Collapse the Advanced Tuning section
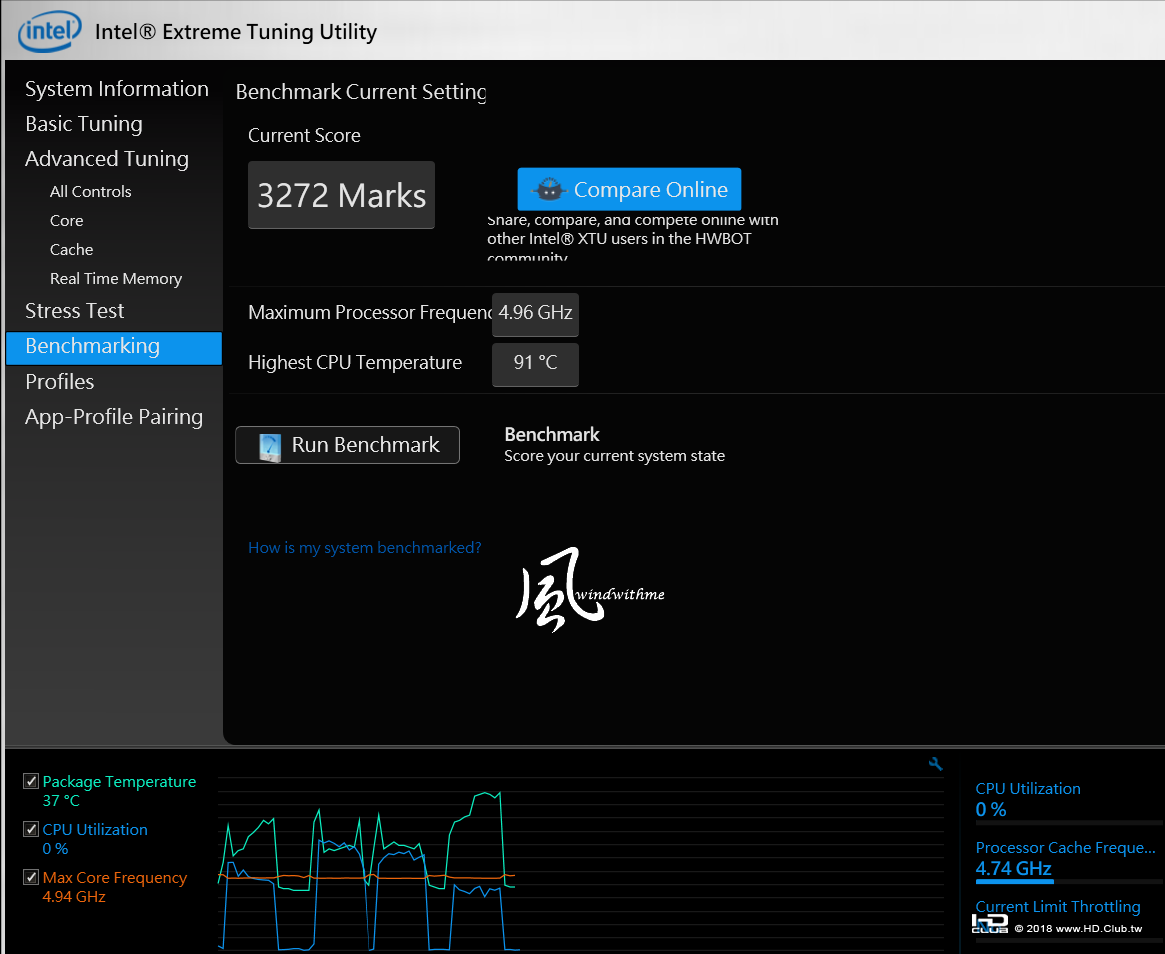The image size is (1165, 954). [107, 158]
